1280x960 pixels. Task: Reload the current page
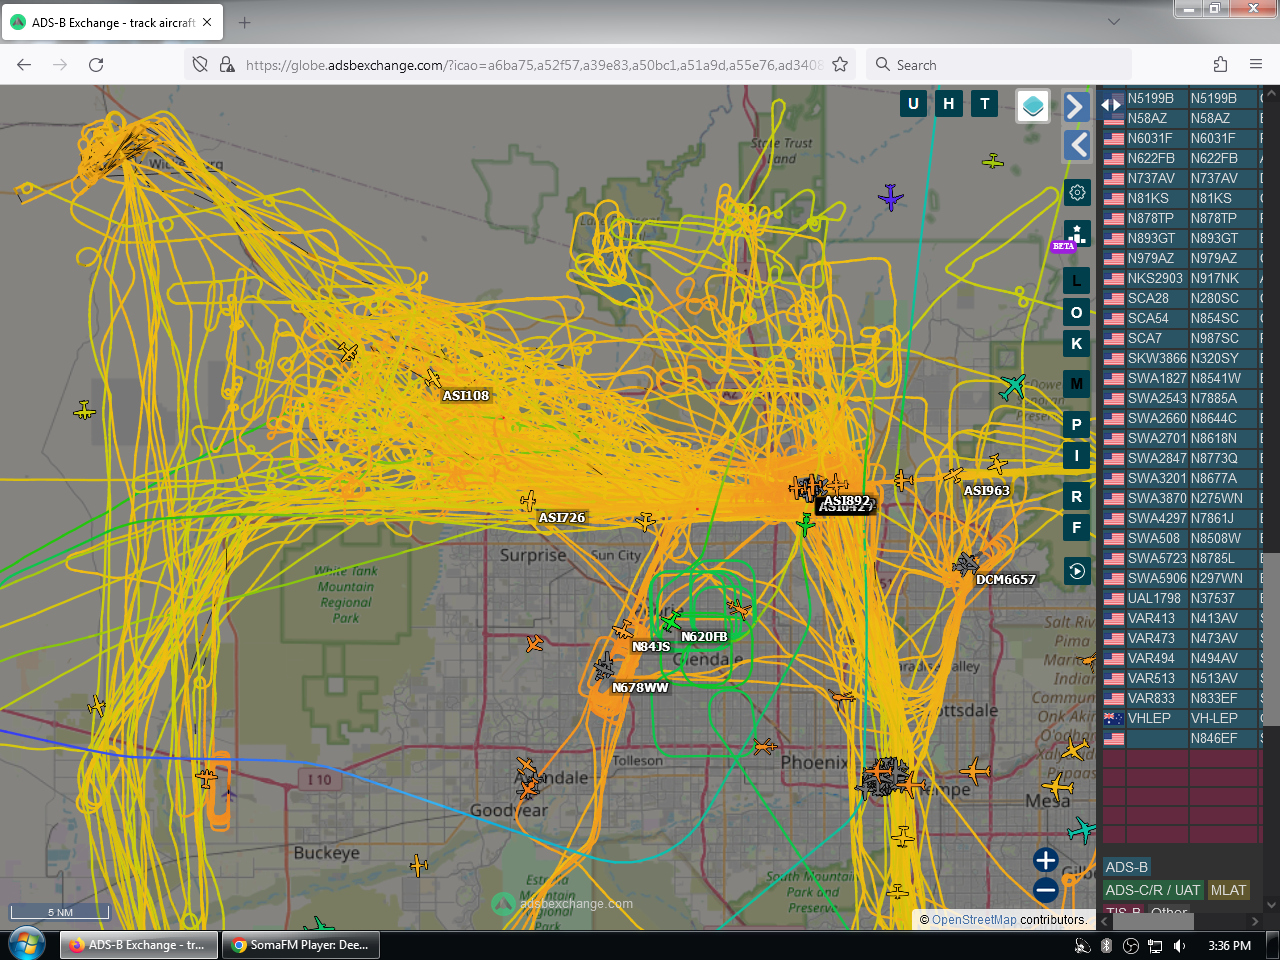click(96, 64)
